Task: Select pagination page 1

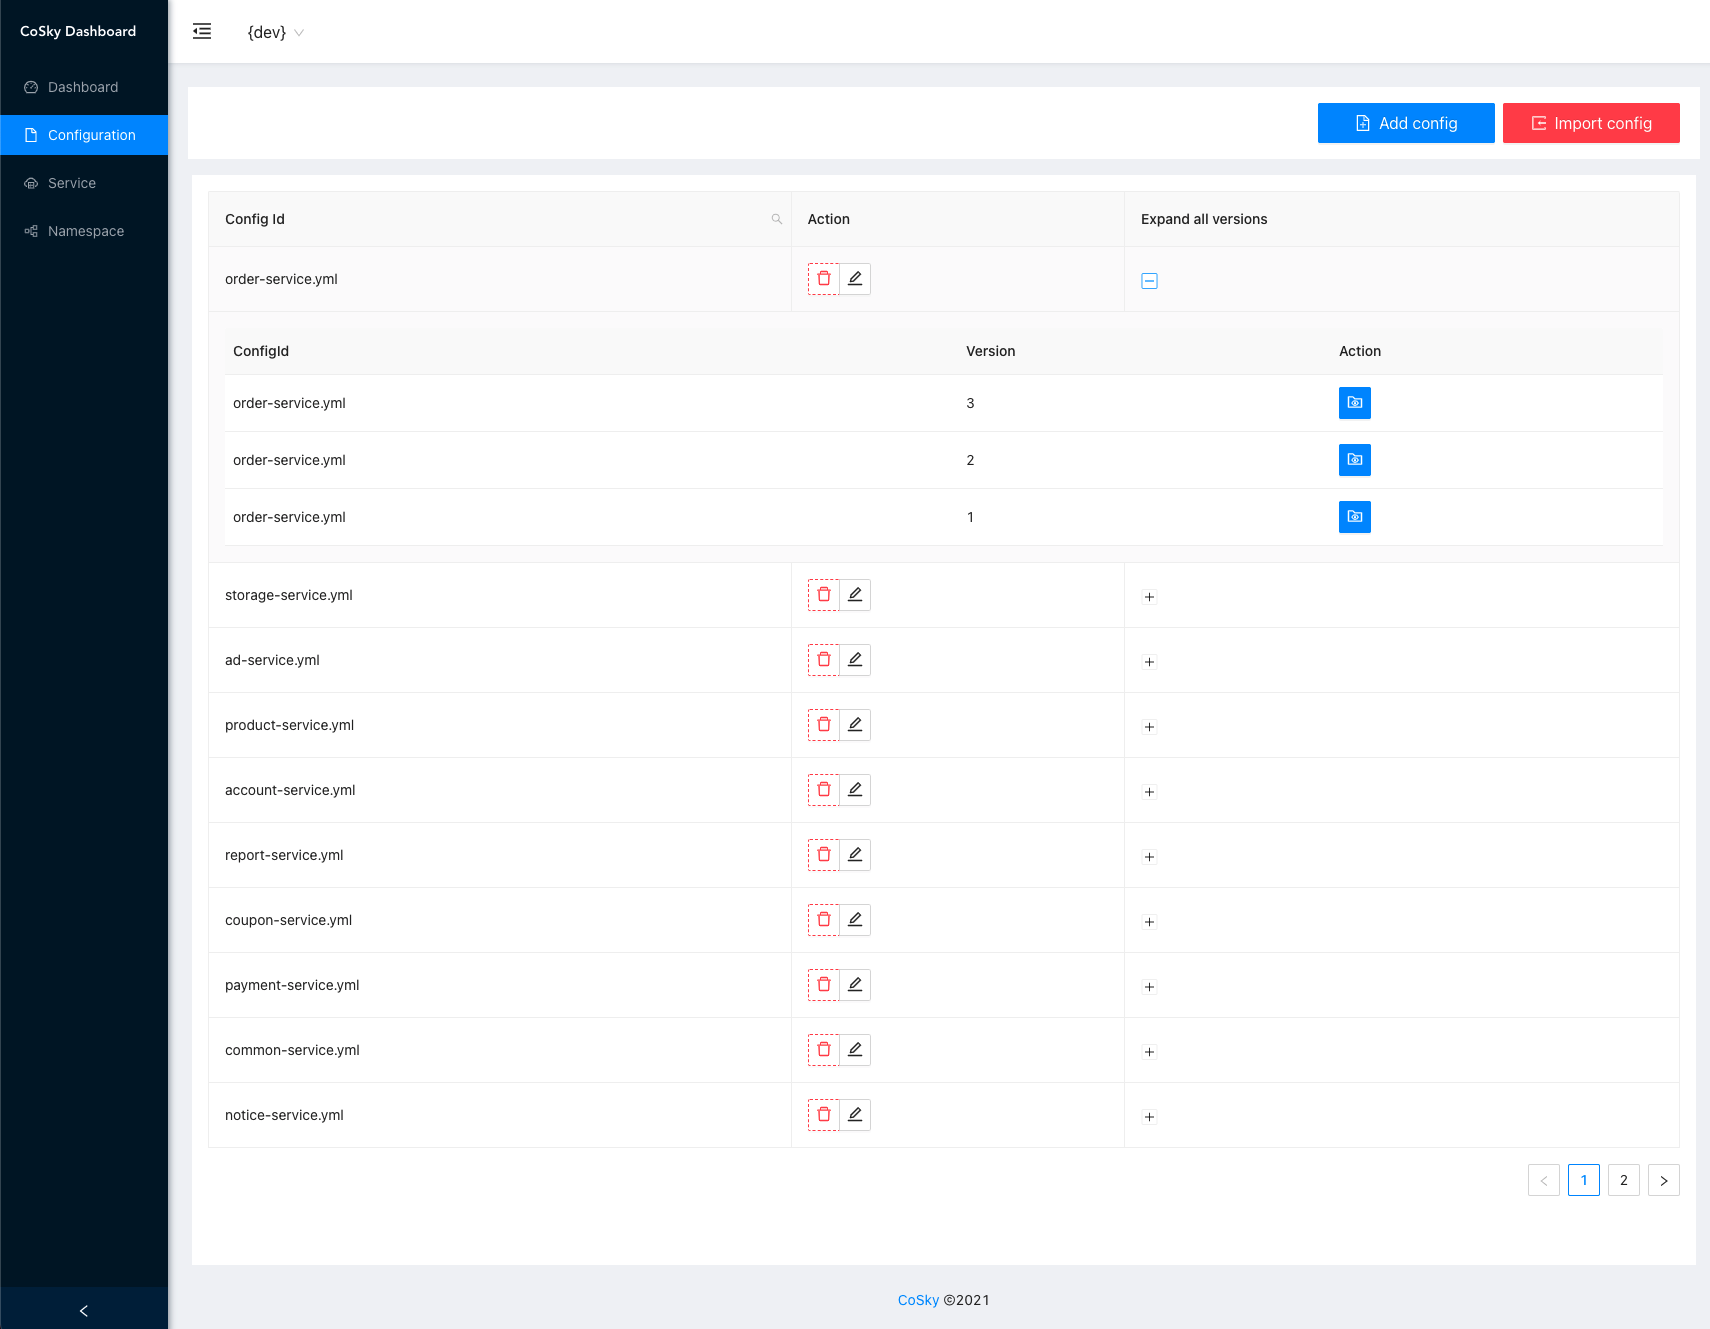Action: (1584, 1180)
